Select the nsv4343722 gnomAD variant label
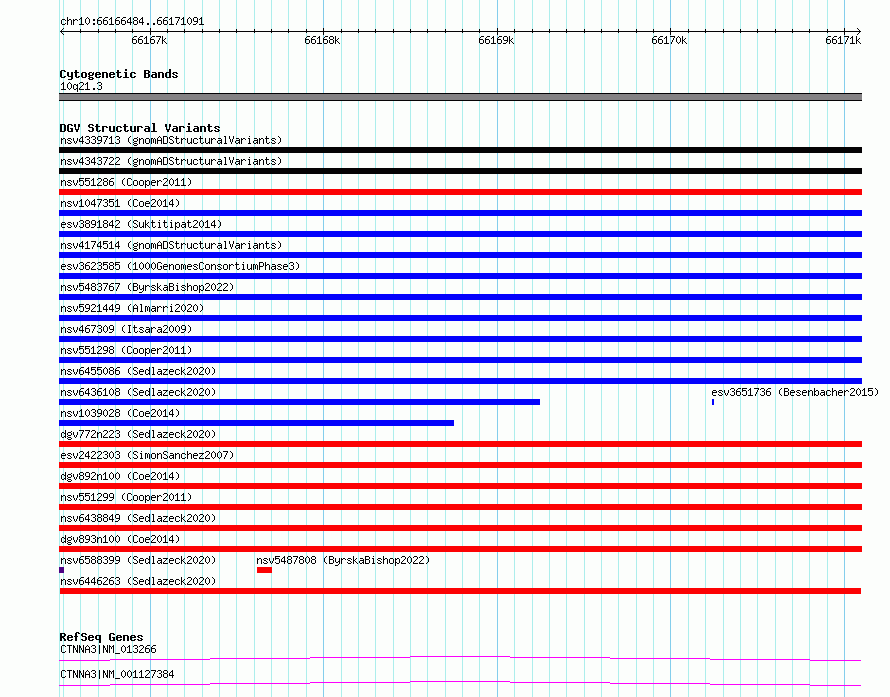The width and height of the screenshot is (890, 697). (171, 161)
